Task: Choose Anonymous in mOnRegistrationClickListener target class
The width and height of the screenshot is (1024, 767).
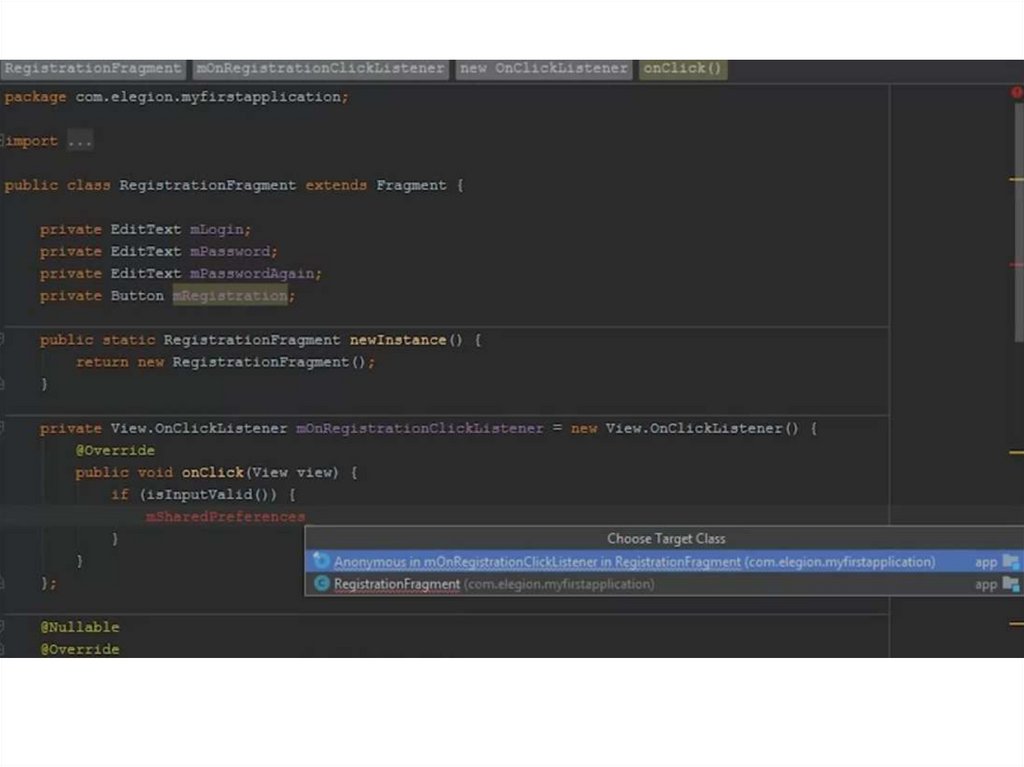Action: coord(634,562)
